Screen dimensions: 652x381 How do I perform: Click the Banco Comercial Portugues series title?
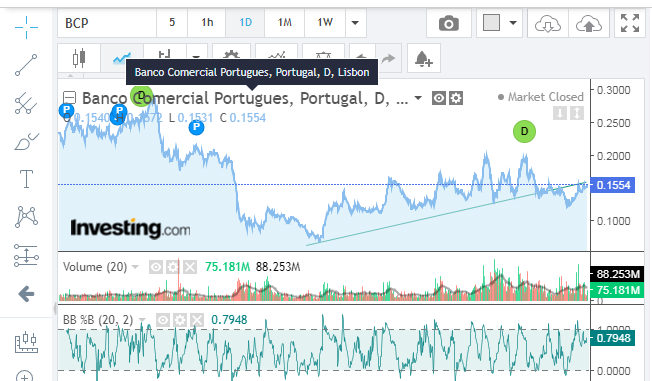pos(245,99)
